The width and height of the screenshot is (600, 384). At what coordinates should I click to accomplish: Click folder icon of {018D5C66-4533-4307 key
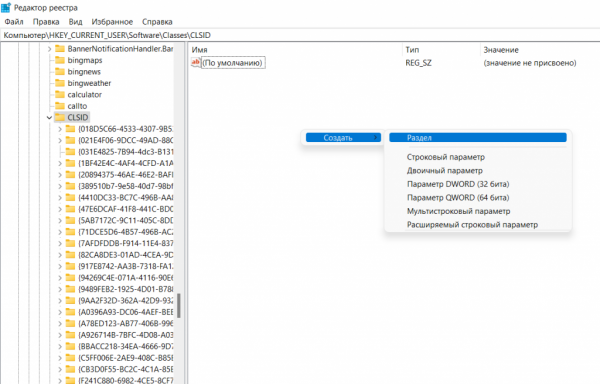[x=70, y=129]
